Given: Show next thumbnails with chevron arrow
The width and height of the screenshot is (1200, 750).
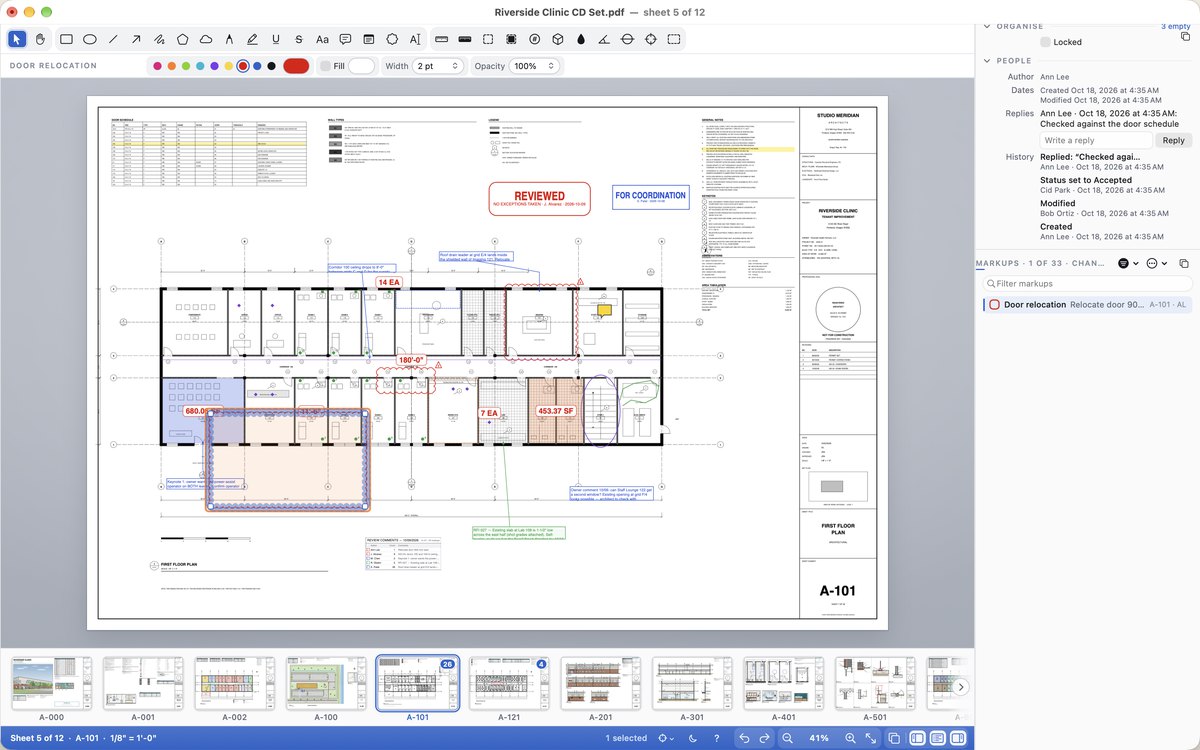Looking at the screenshot, I should click(961, 687).
